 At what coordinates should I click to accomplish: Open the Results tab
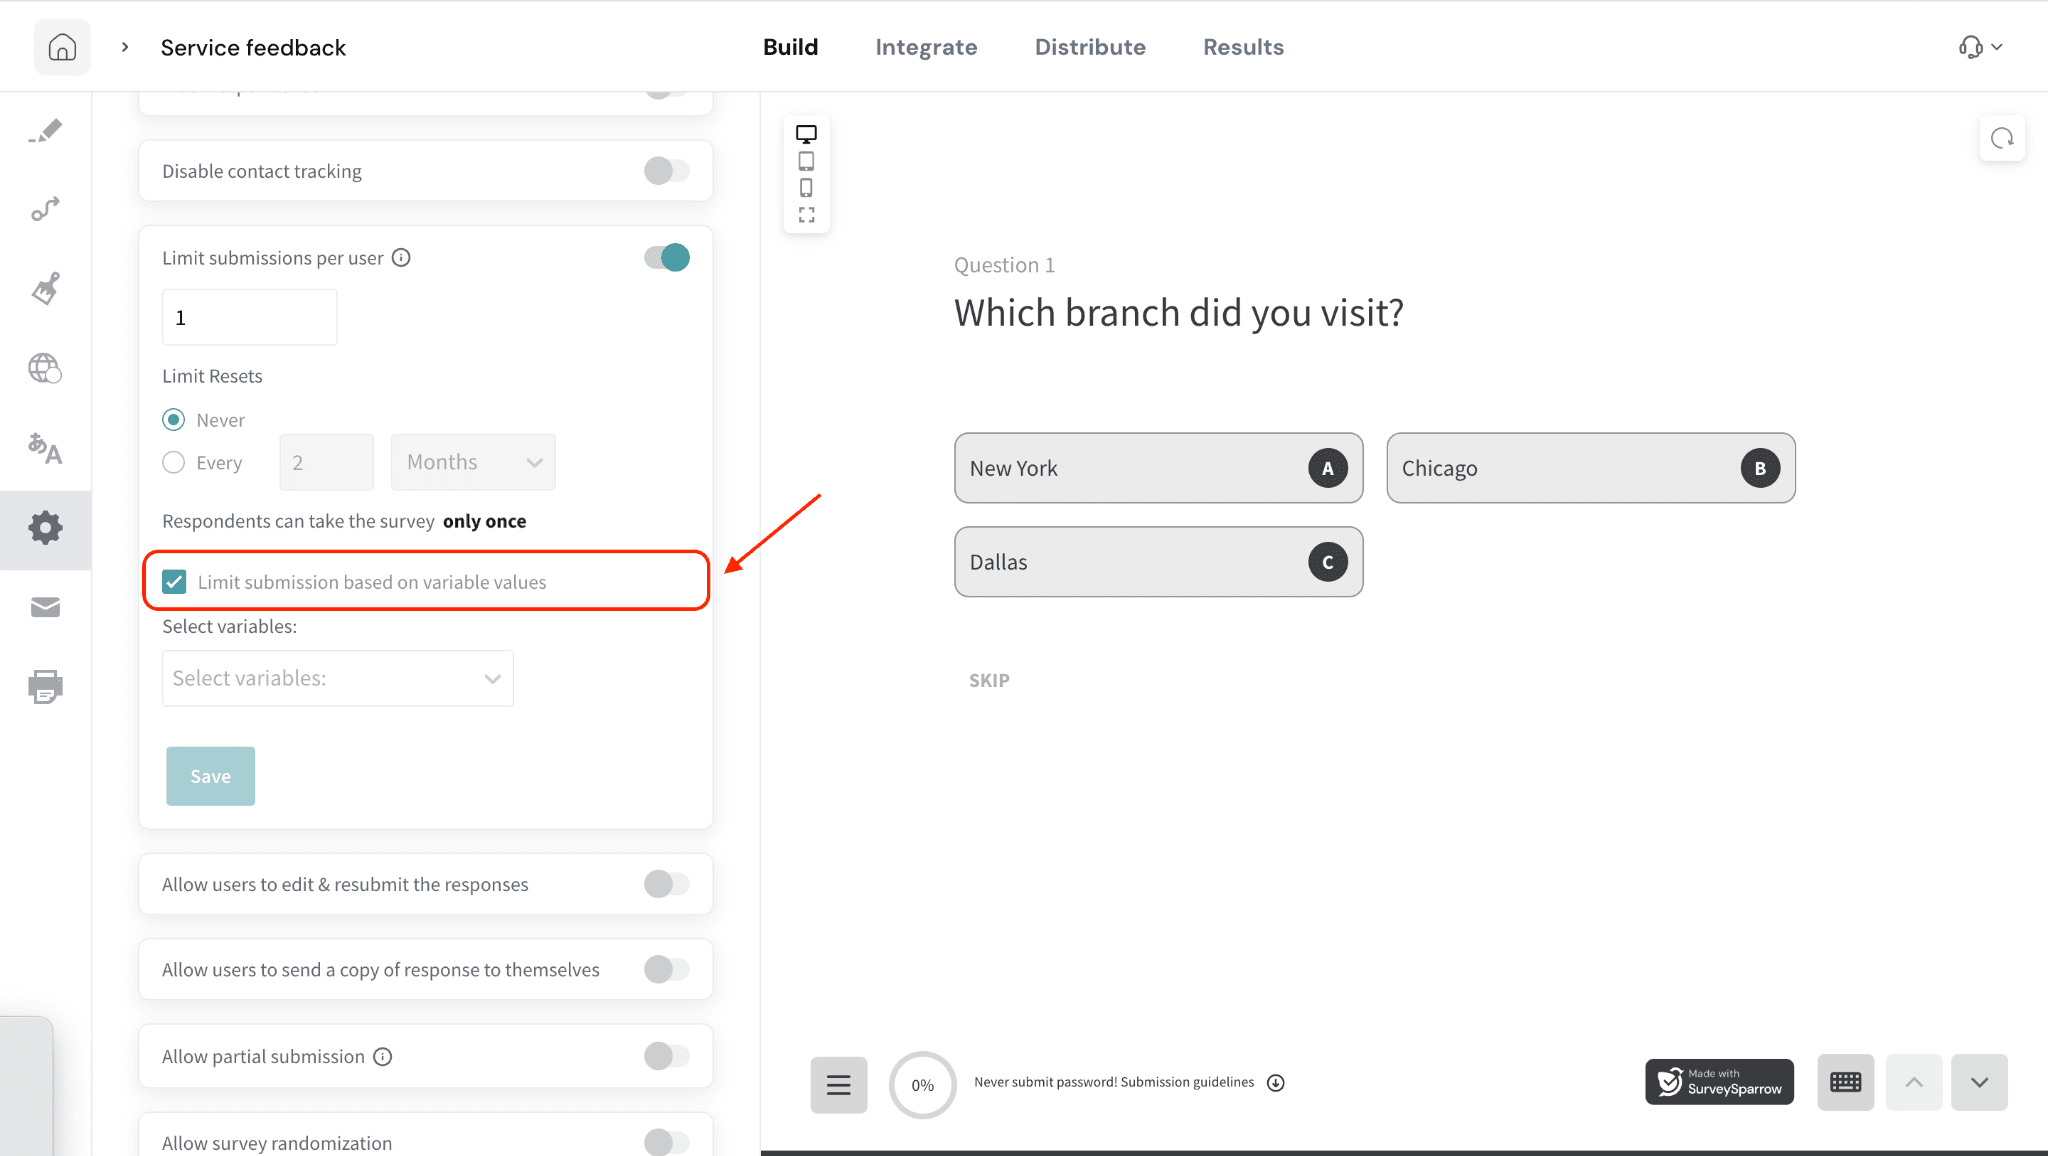pos(1243,47)
